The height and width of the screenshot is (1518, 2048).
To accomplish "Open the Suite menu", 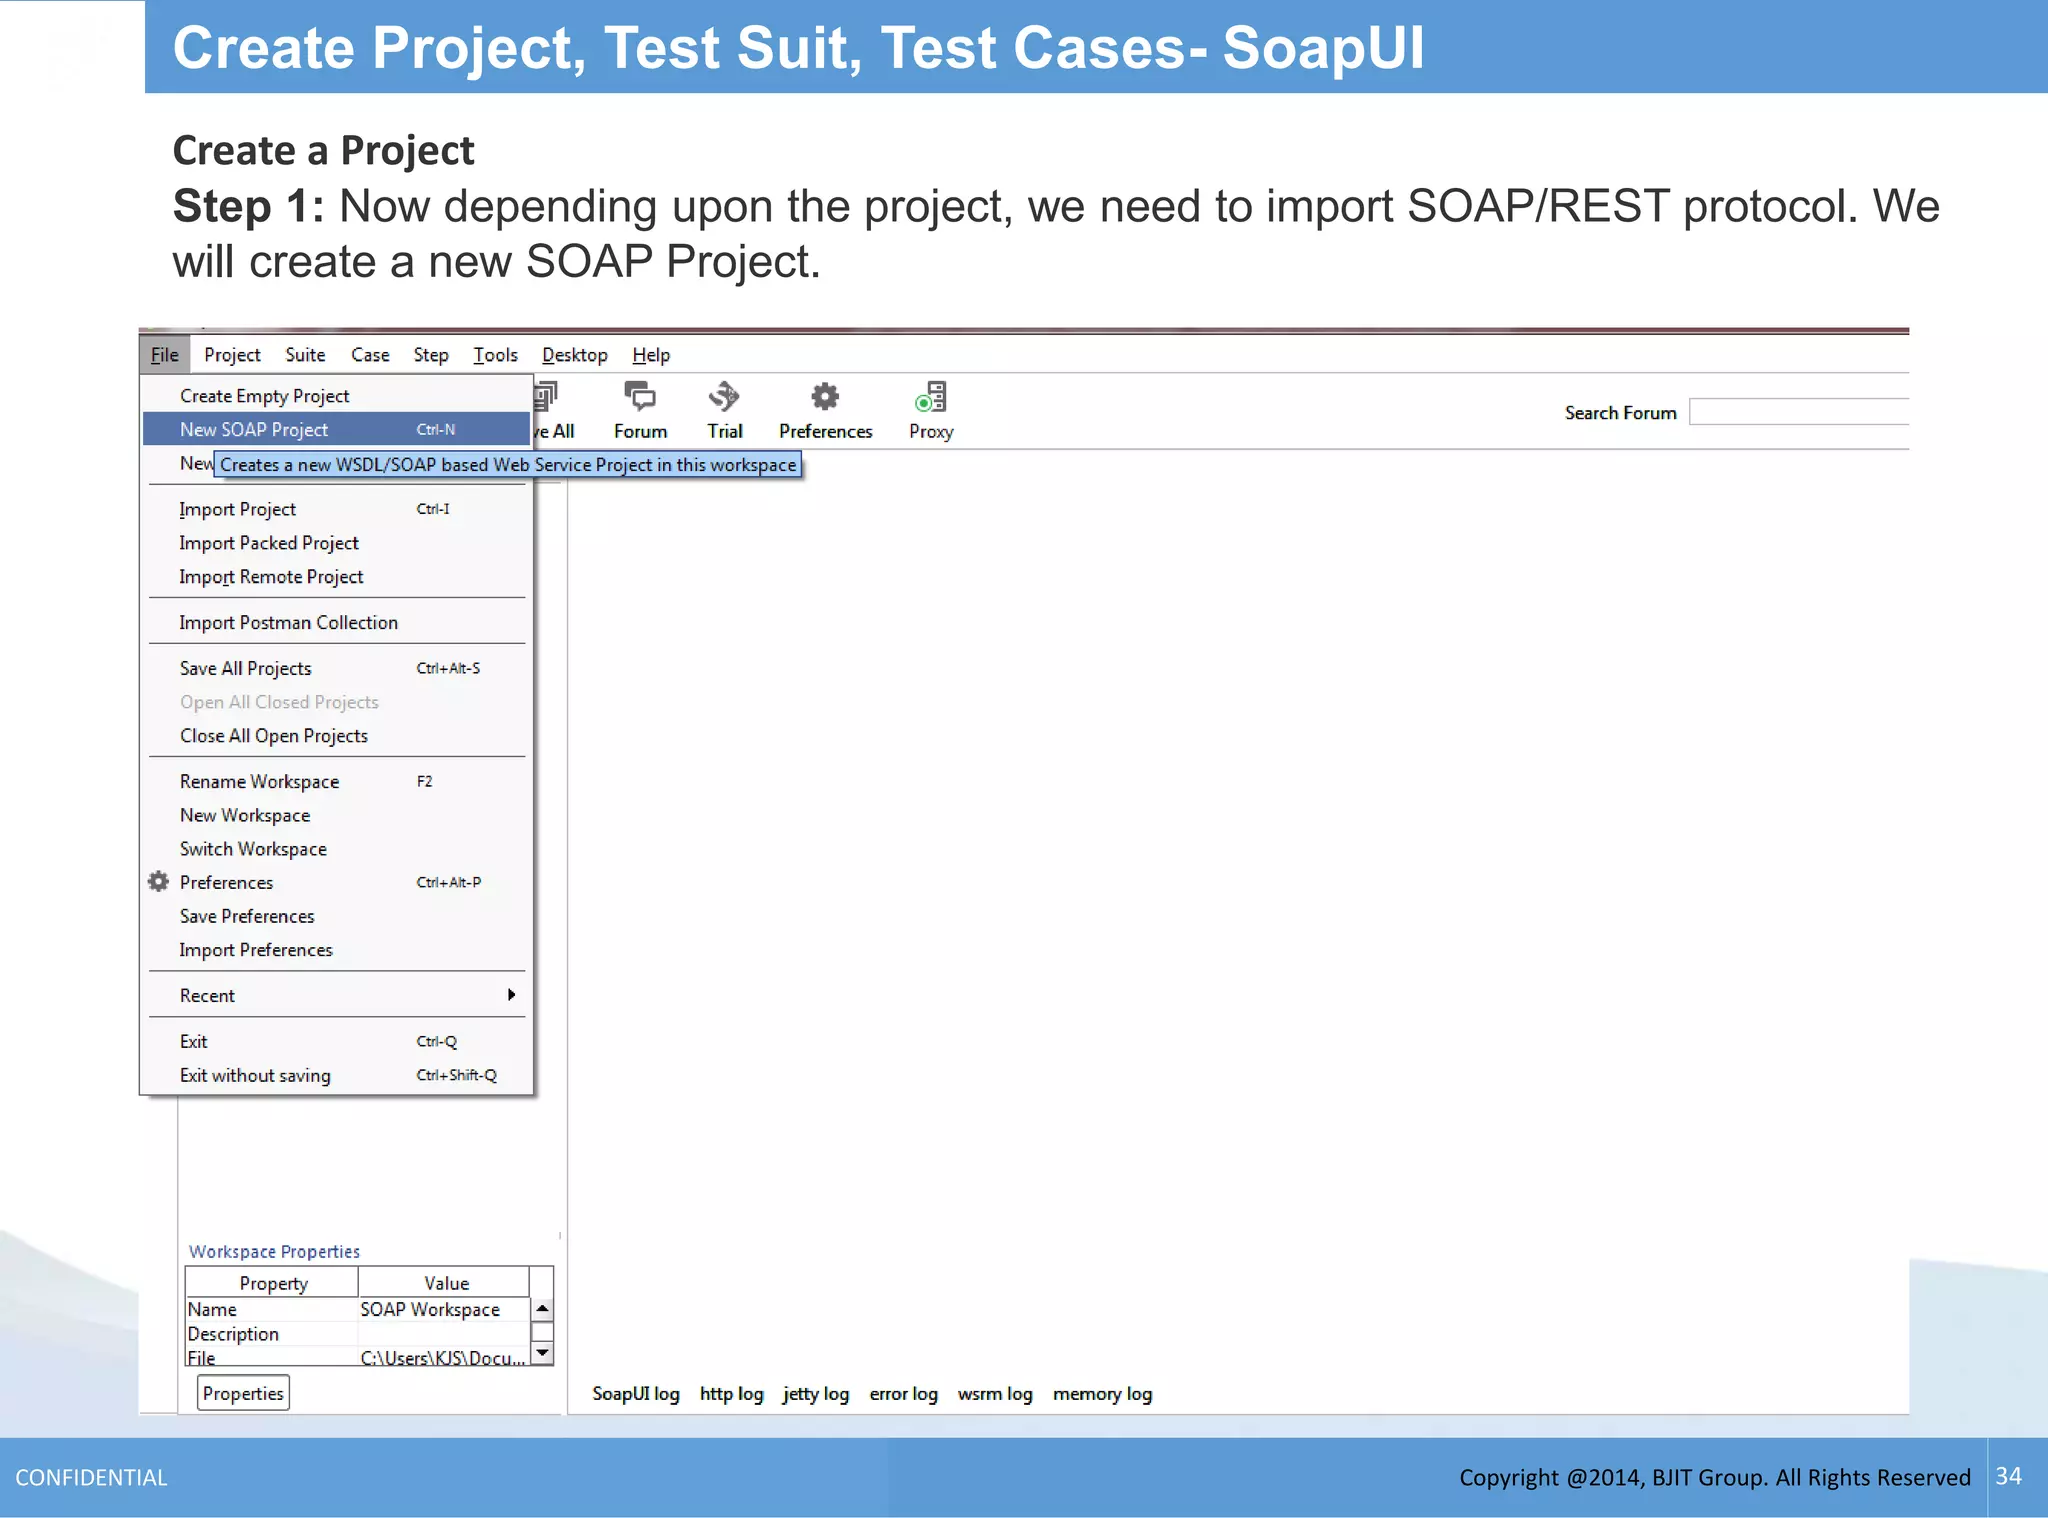I will click(305, 355).
